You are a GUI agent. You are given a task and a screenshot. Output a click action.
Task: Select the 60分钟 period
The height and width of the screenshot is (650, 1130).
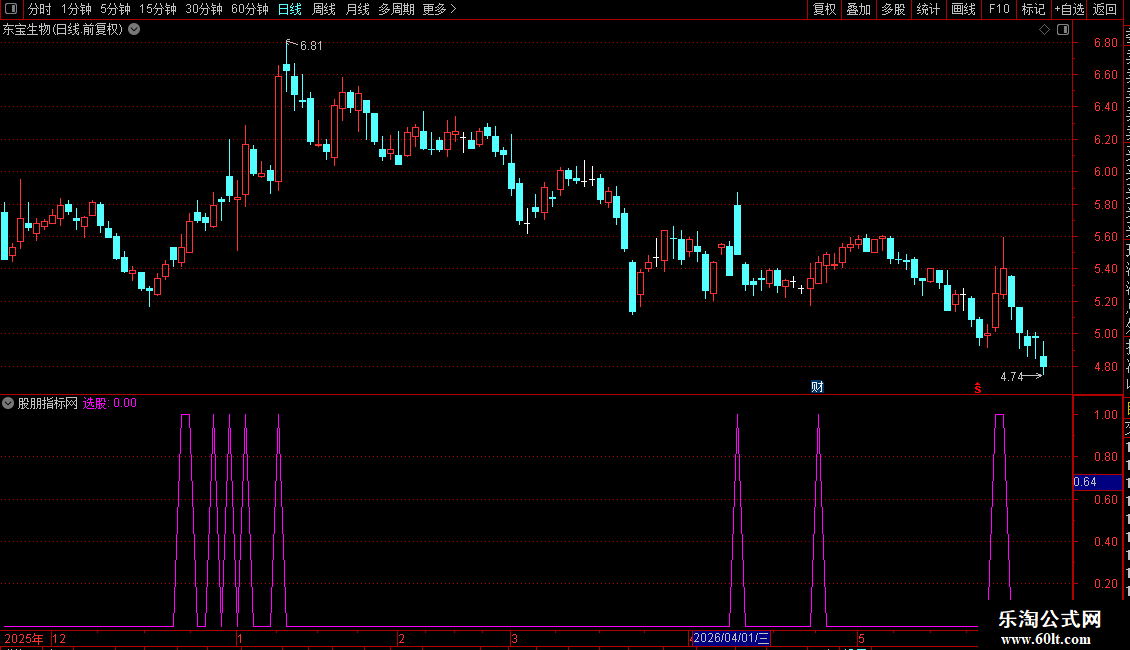[250, 9]
